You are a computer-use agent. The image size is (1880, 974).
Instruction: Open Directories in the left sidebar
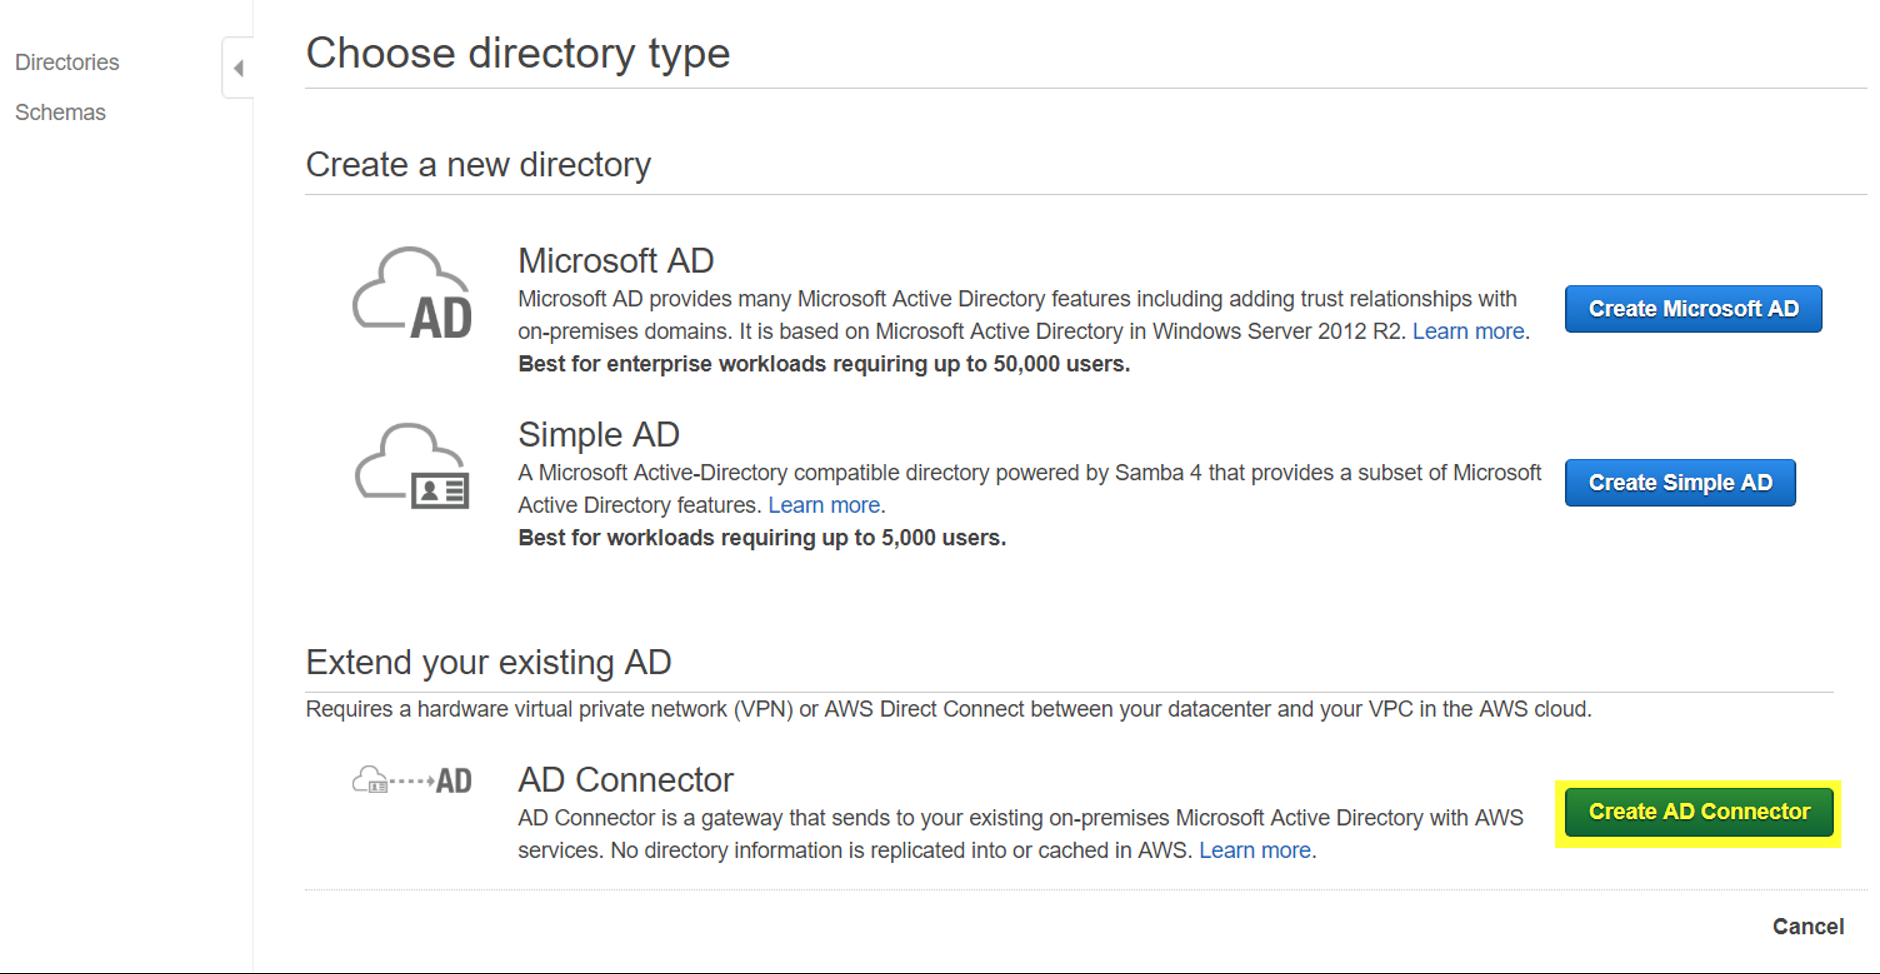[66, 61]
